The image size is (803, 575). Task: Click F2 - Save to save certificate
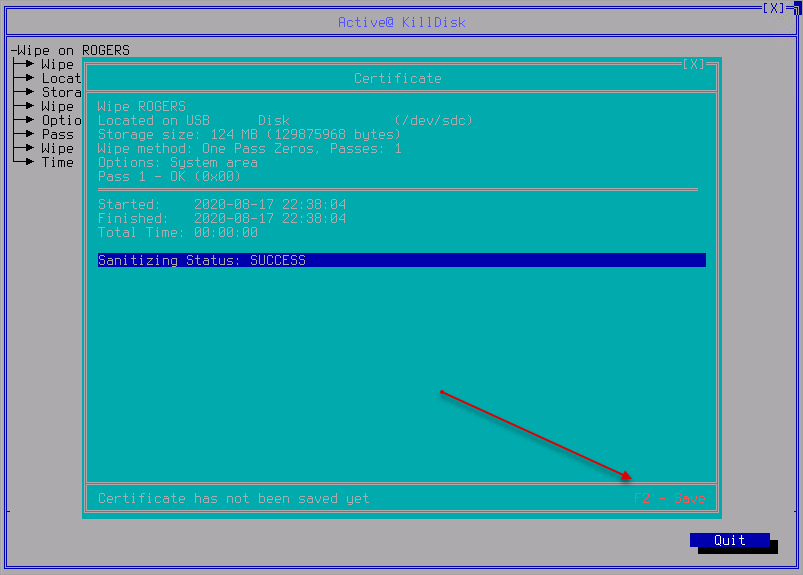coord(669,498)
